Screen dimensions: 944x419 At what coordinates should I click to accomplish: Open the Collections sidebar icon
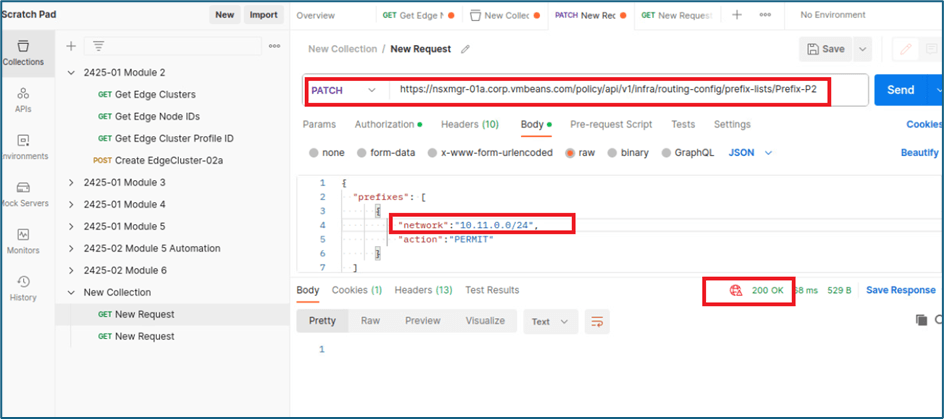(x=22, y=52)
